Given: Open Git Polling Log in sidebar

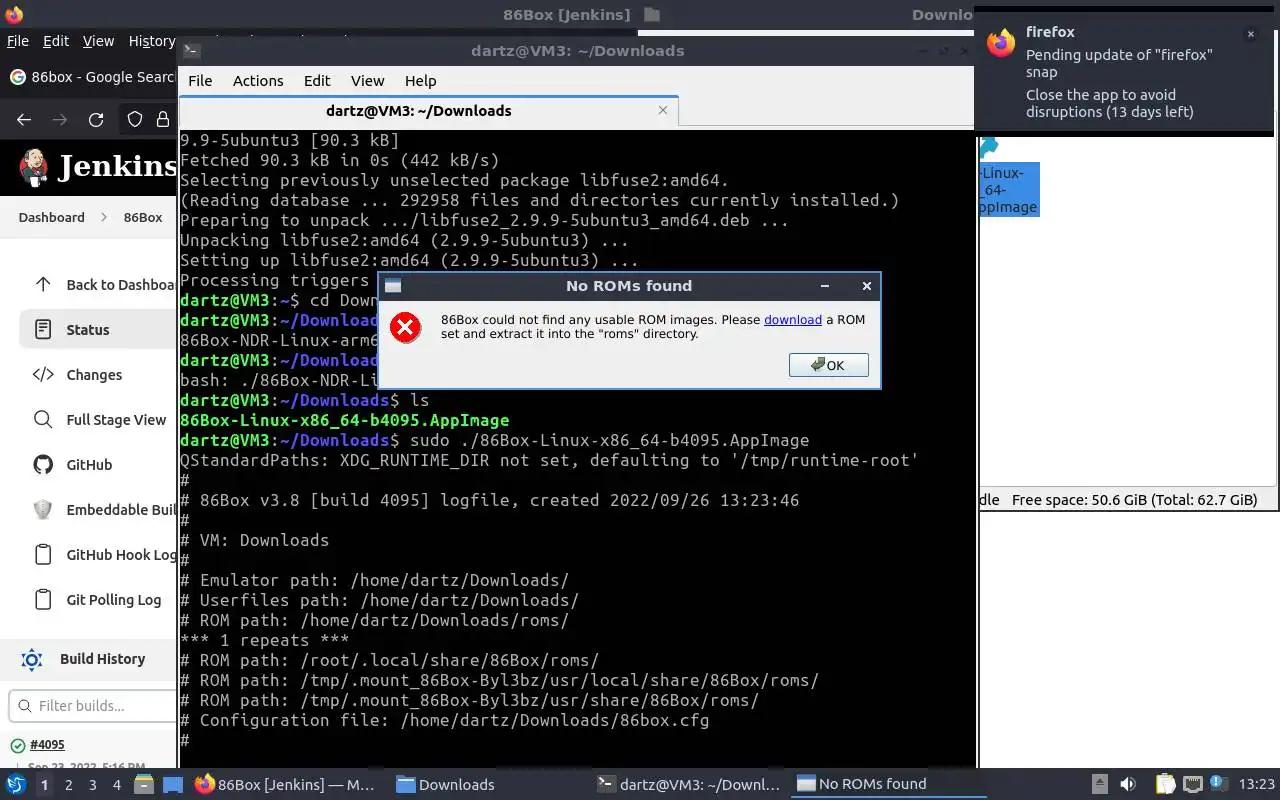Looking at the screenshot, I should click(113, 600).
